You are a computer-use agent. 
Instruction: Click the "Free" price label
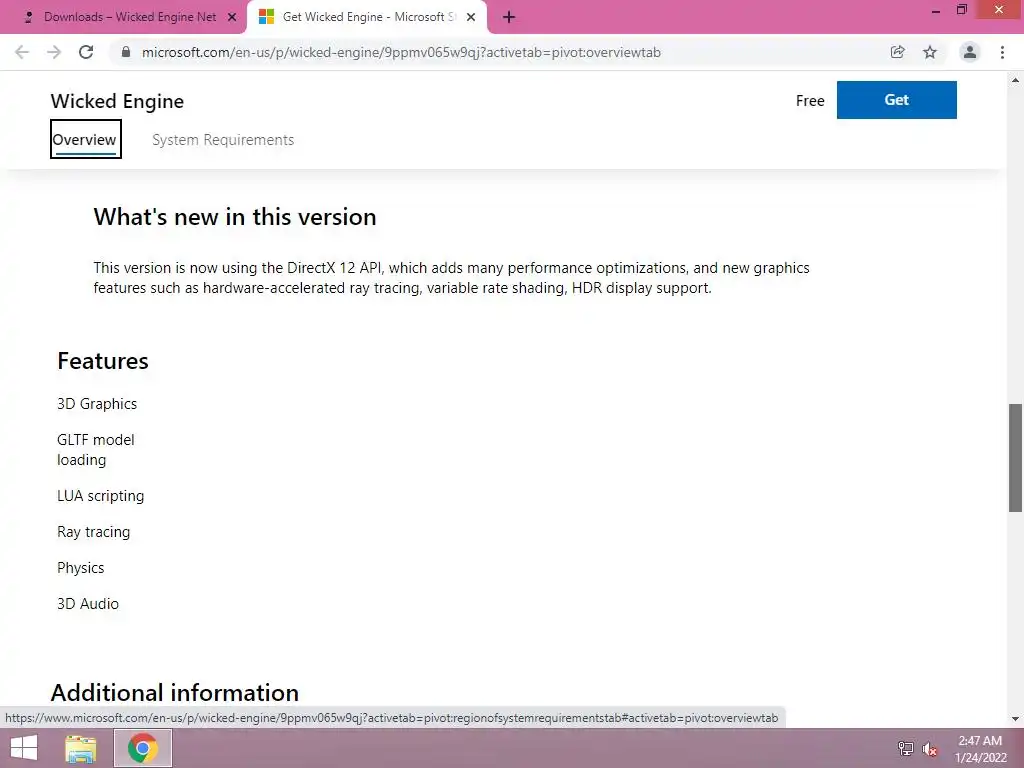[x=810, y=101]
